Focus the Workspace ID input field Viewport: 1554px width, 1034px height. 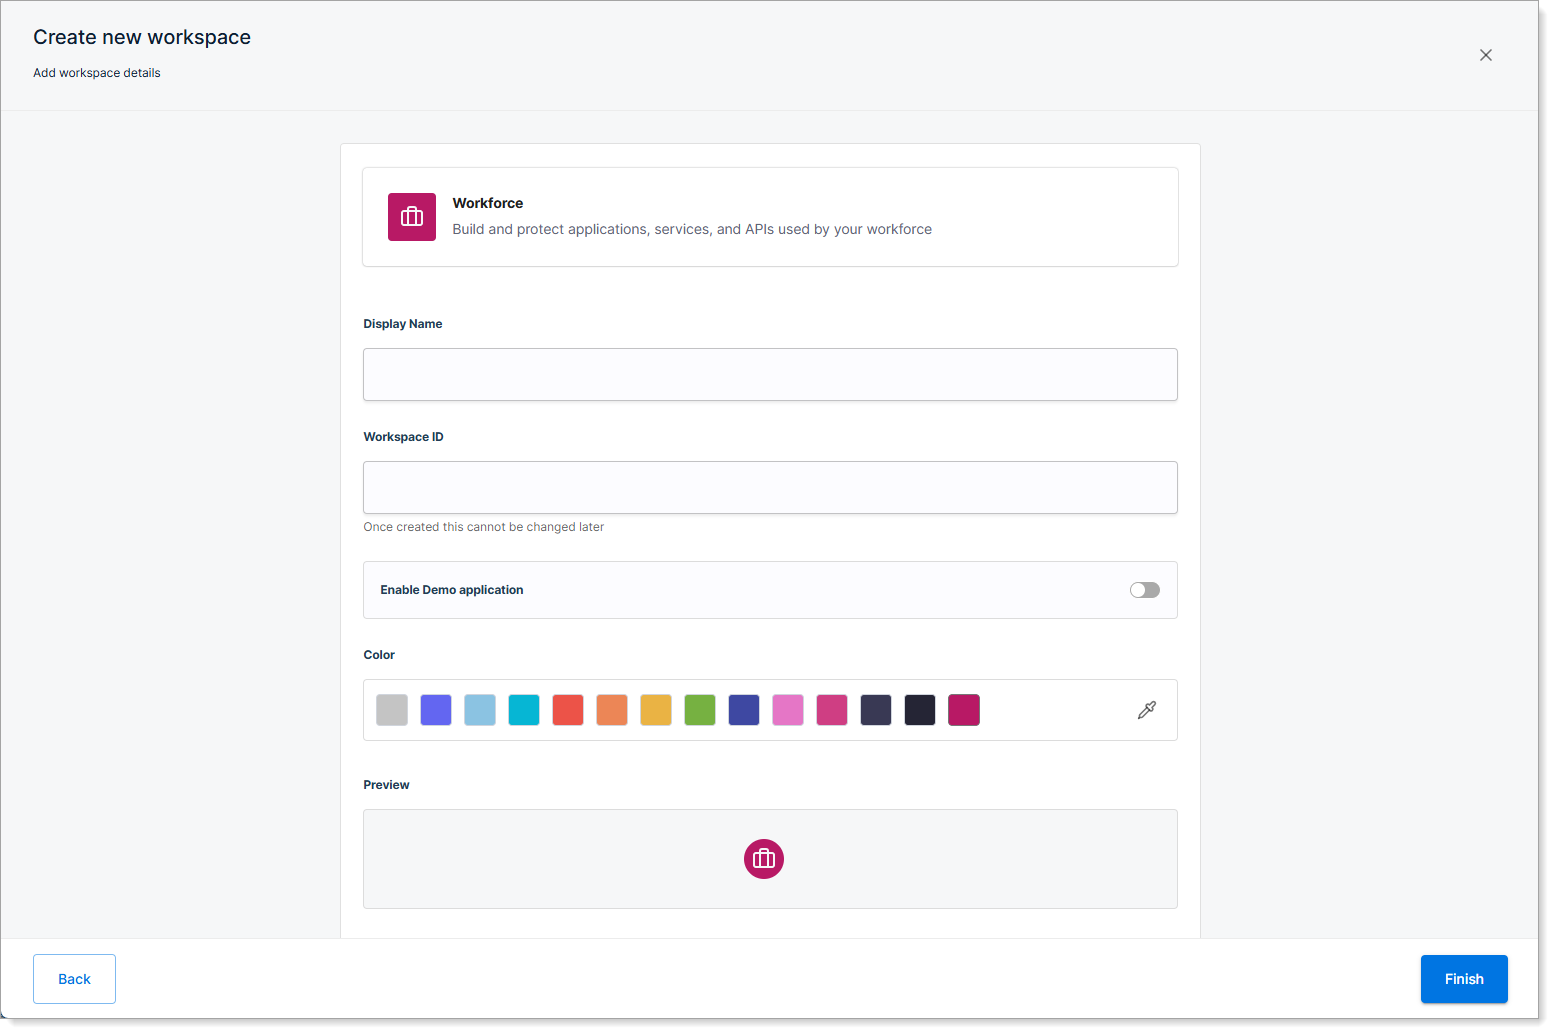pyautogui.click(x=770, y=487)
